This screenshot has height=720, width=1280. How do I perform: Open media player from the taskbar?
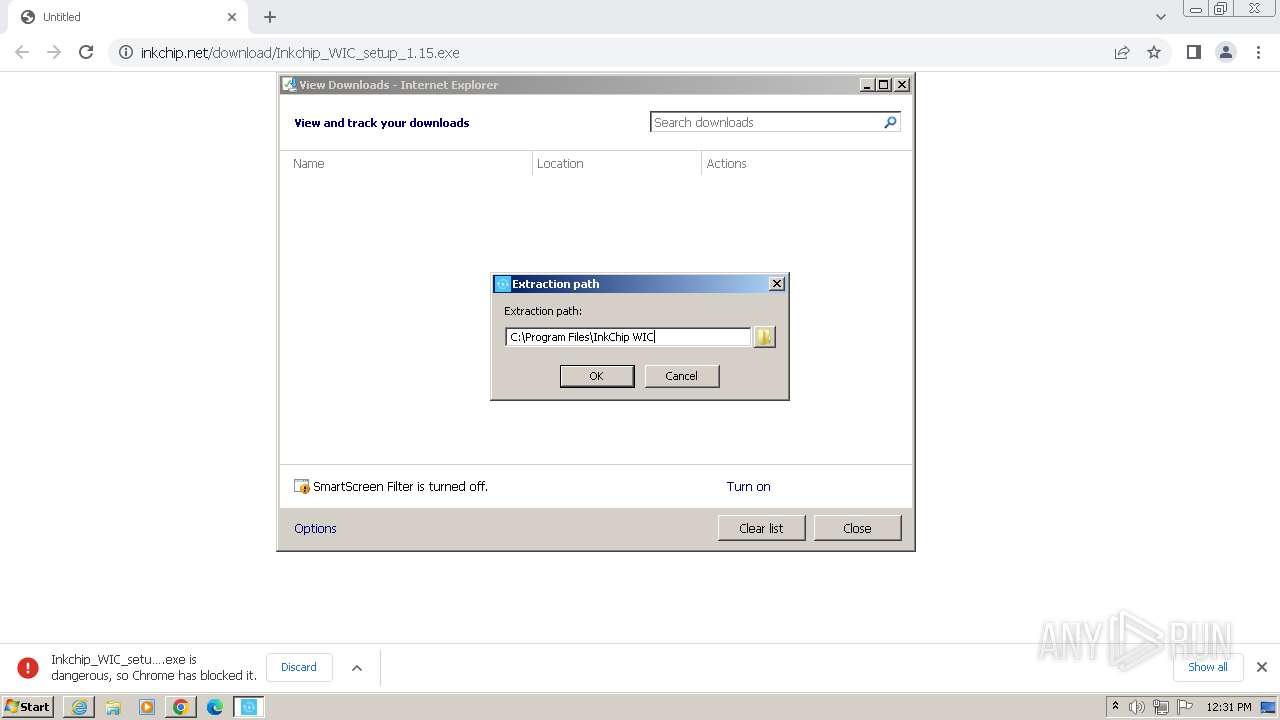coord(147,707)
